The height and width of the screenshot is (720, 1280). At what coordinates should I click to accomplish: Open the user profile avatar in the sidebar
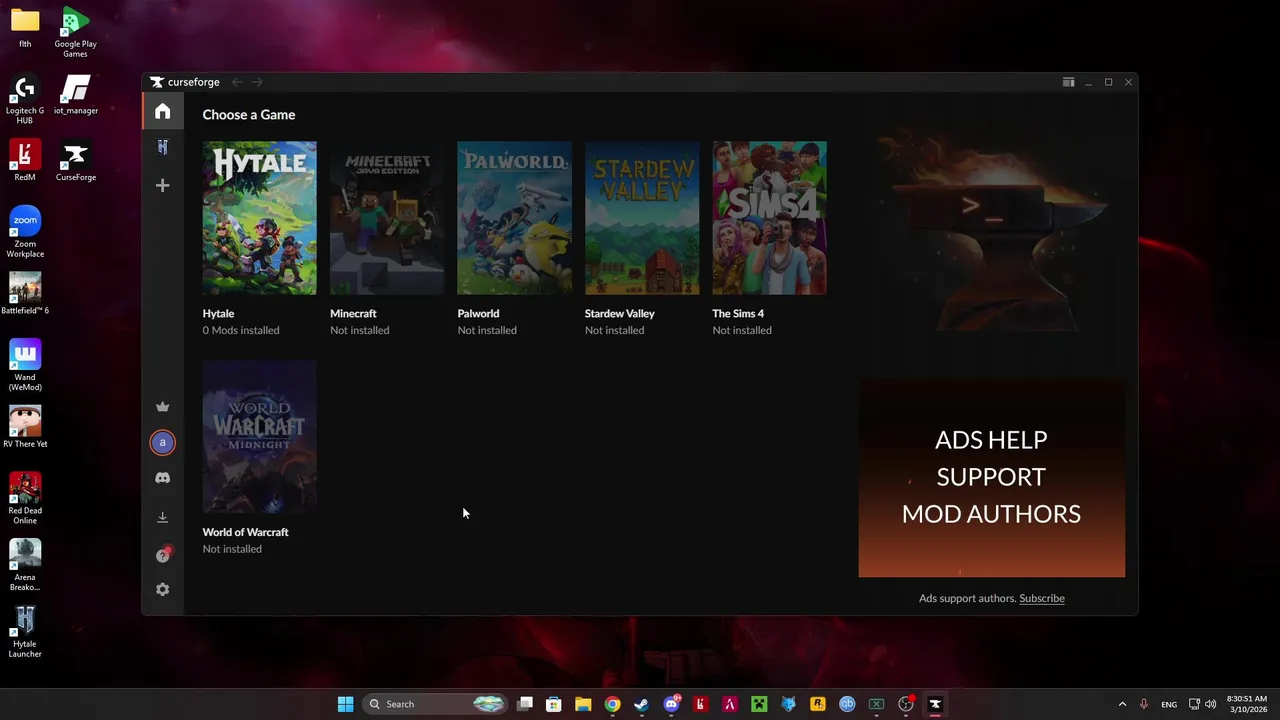(x=162, y=442)
